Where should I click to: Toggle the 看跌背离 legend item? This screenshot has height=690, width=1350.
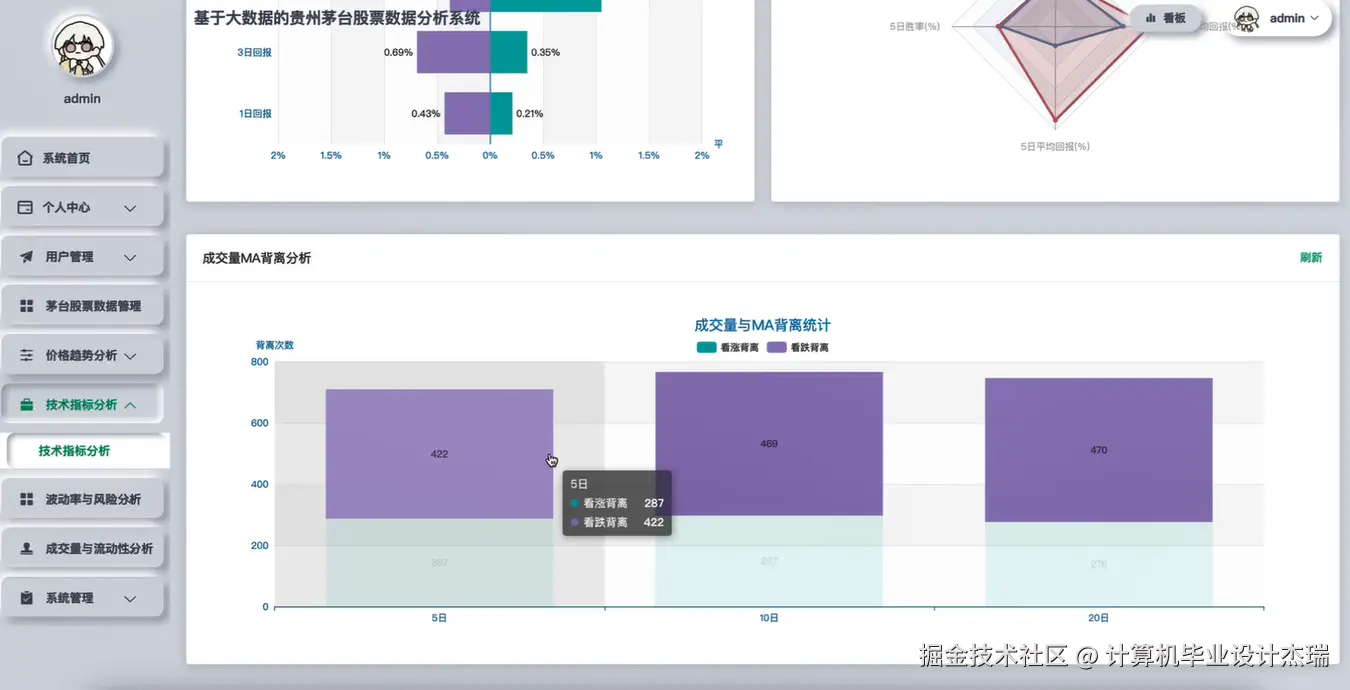click(x=797, y=348)
